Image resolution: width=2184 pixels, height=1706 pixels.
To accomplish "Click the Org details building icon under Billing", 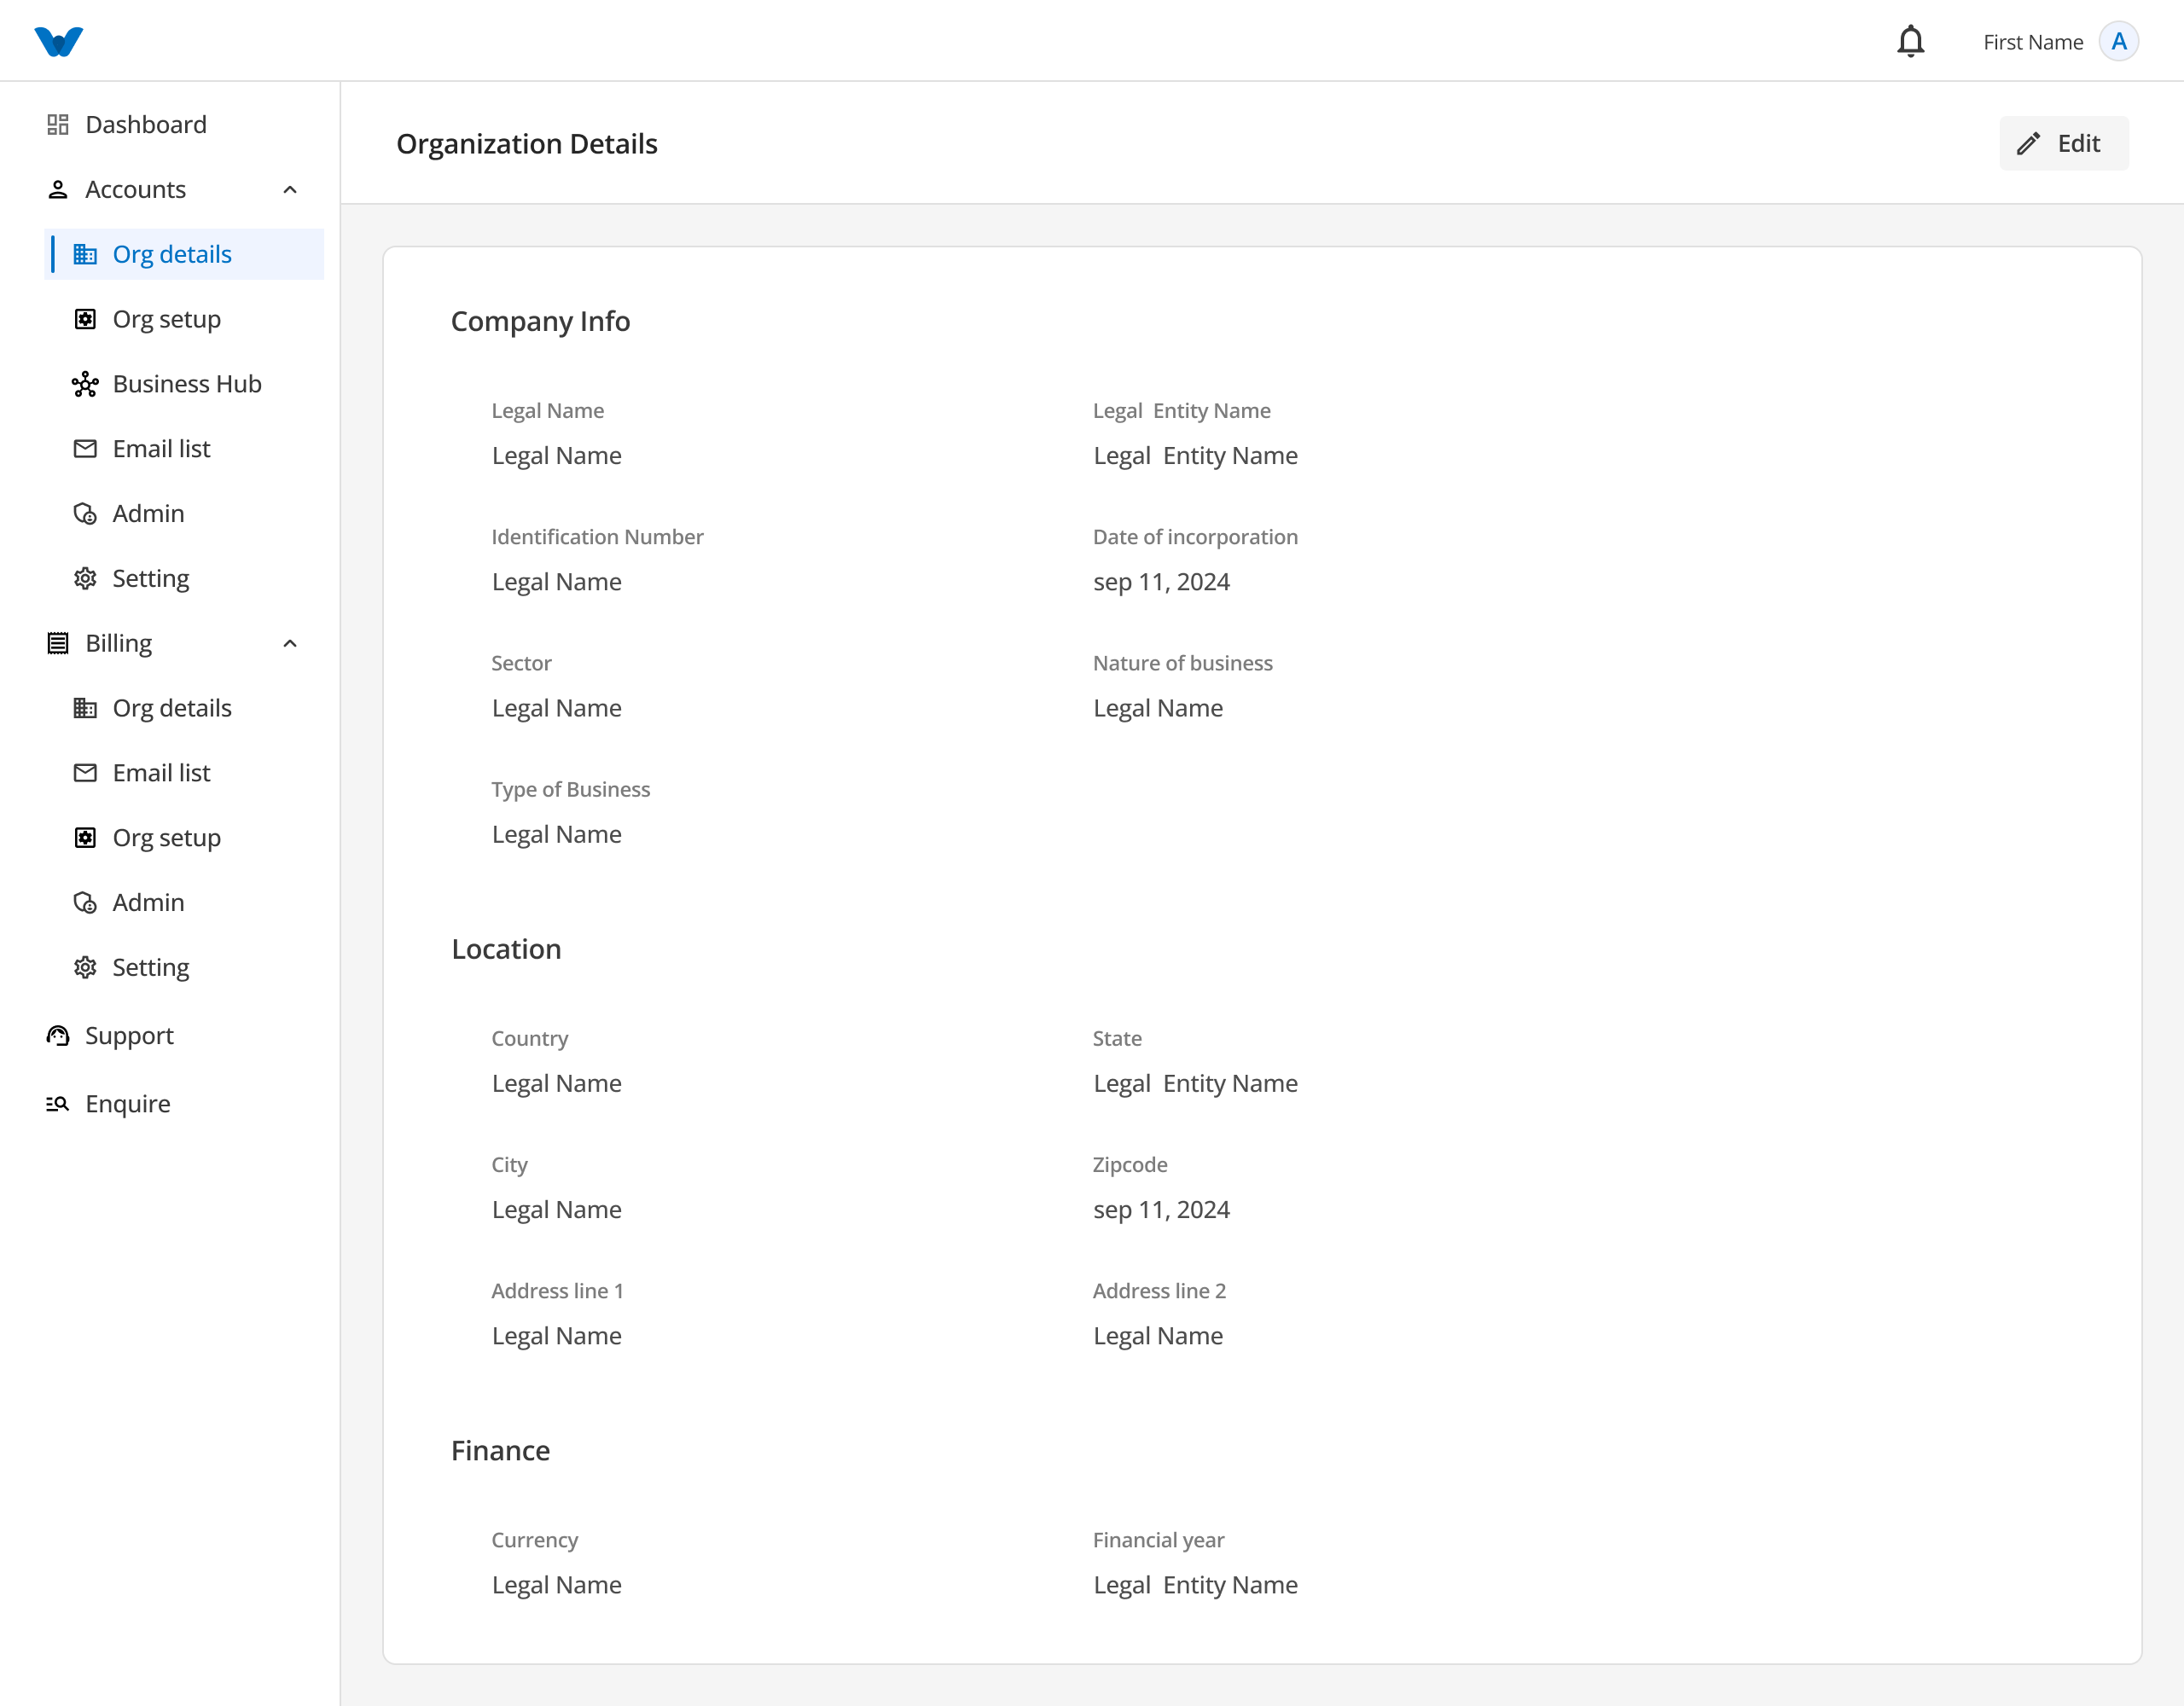I will (x=85, y=708).
